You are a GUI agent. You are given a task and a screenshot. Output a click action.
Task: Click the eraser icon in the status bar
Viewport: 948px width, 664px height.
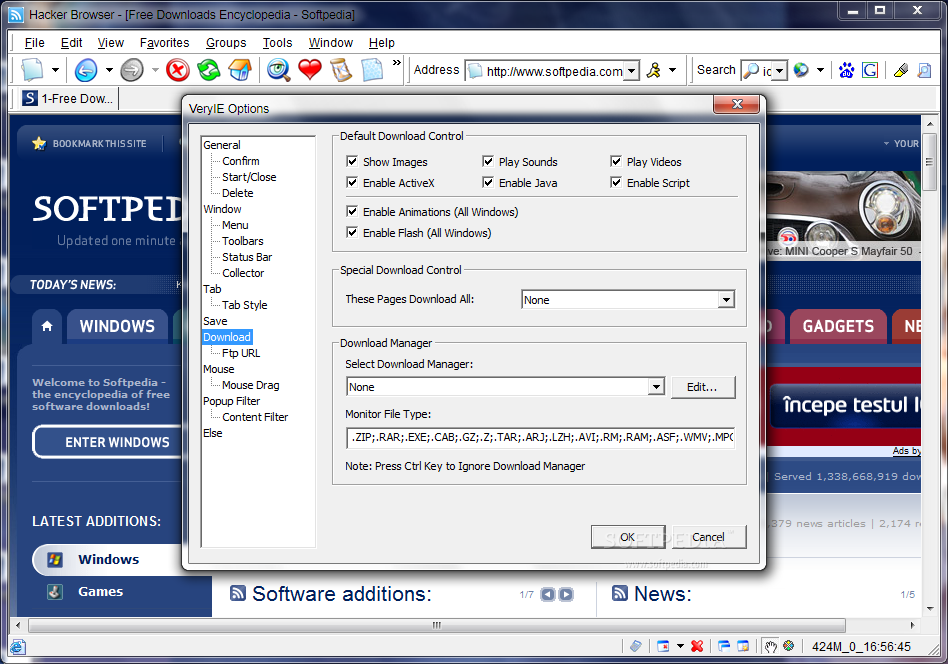click(x=635, y=646)
